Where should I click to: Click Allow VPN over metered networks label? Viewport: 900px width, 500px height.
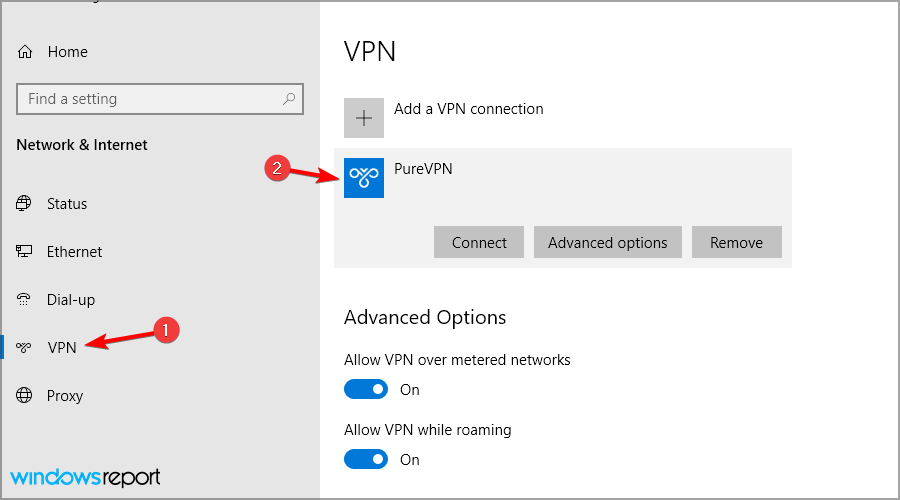[x=457, y=360]
